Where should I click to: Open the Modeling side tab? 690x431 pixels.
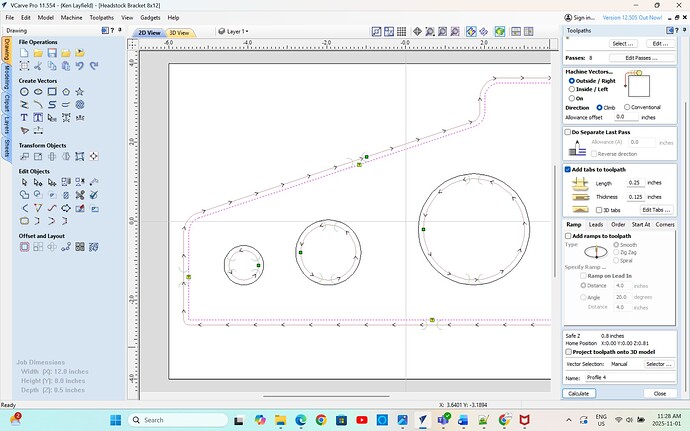(7, 78)
